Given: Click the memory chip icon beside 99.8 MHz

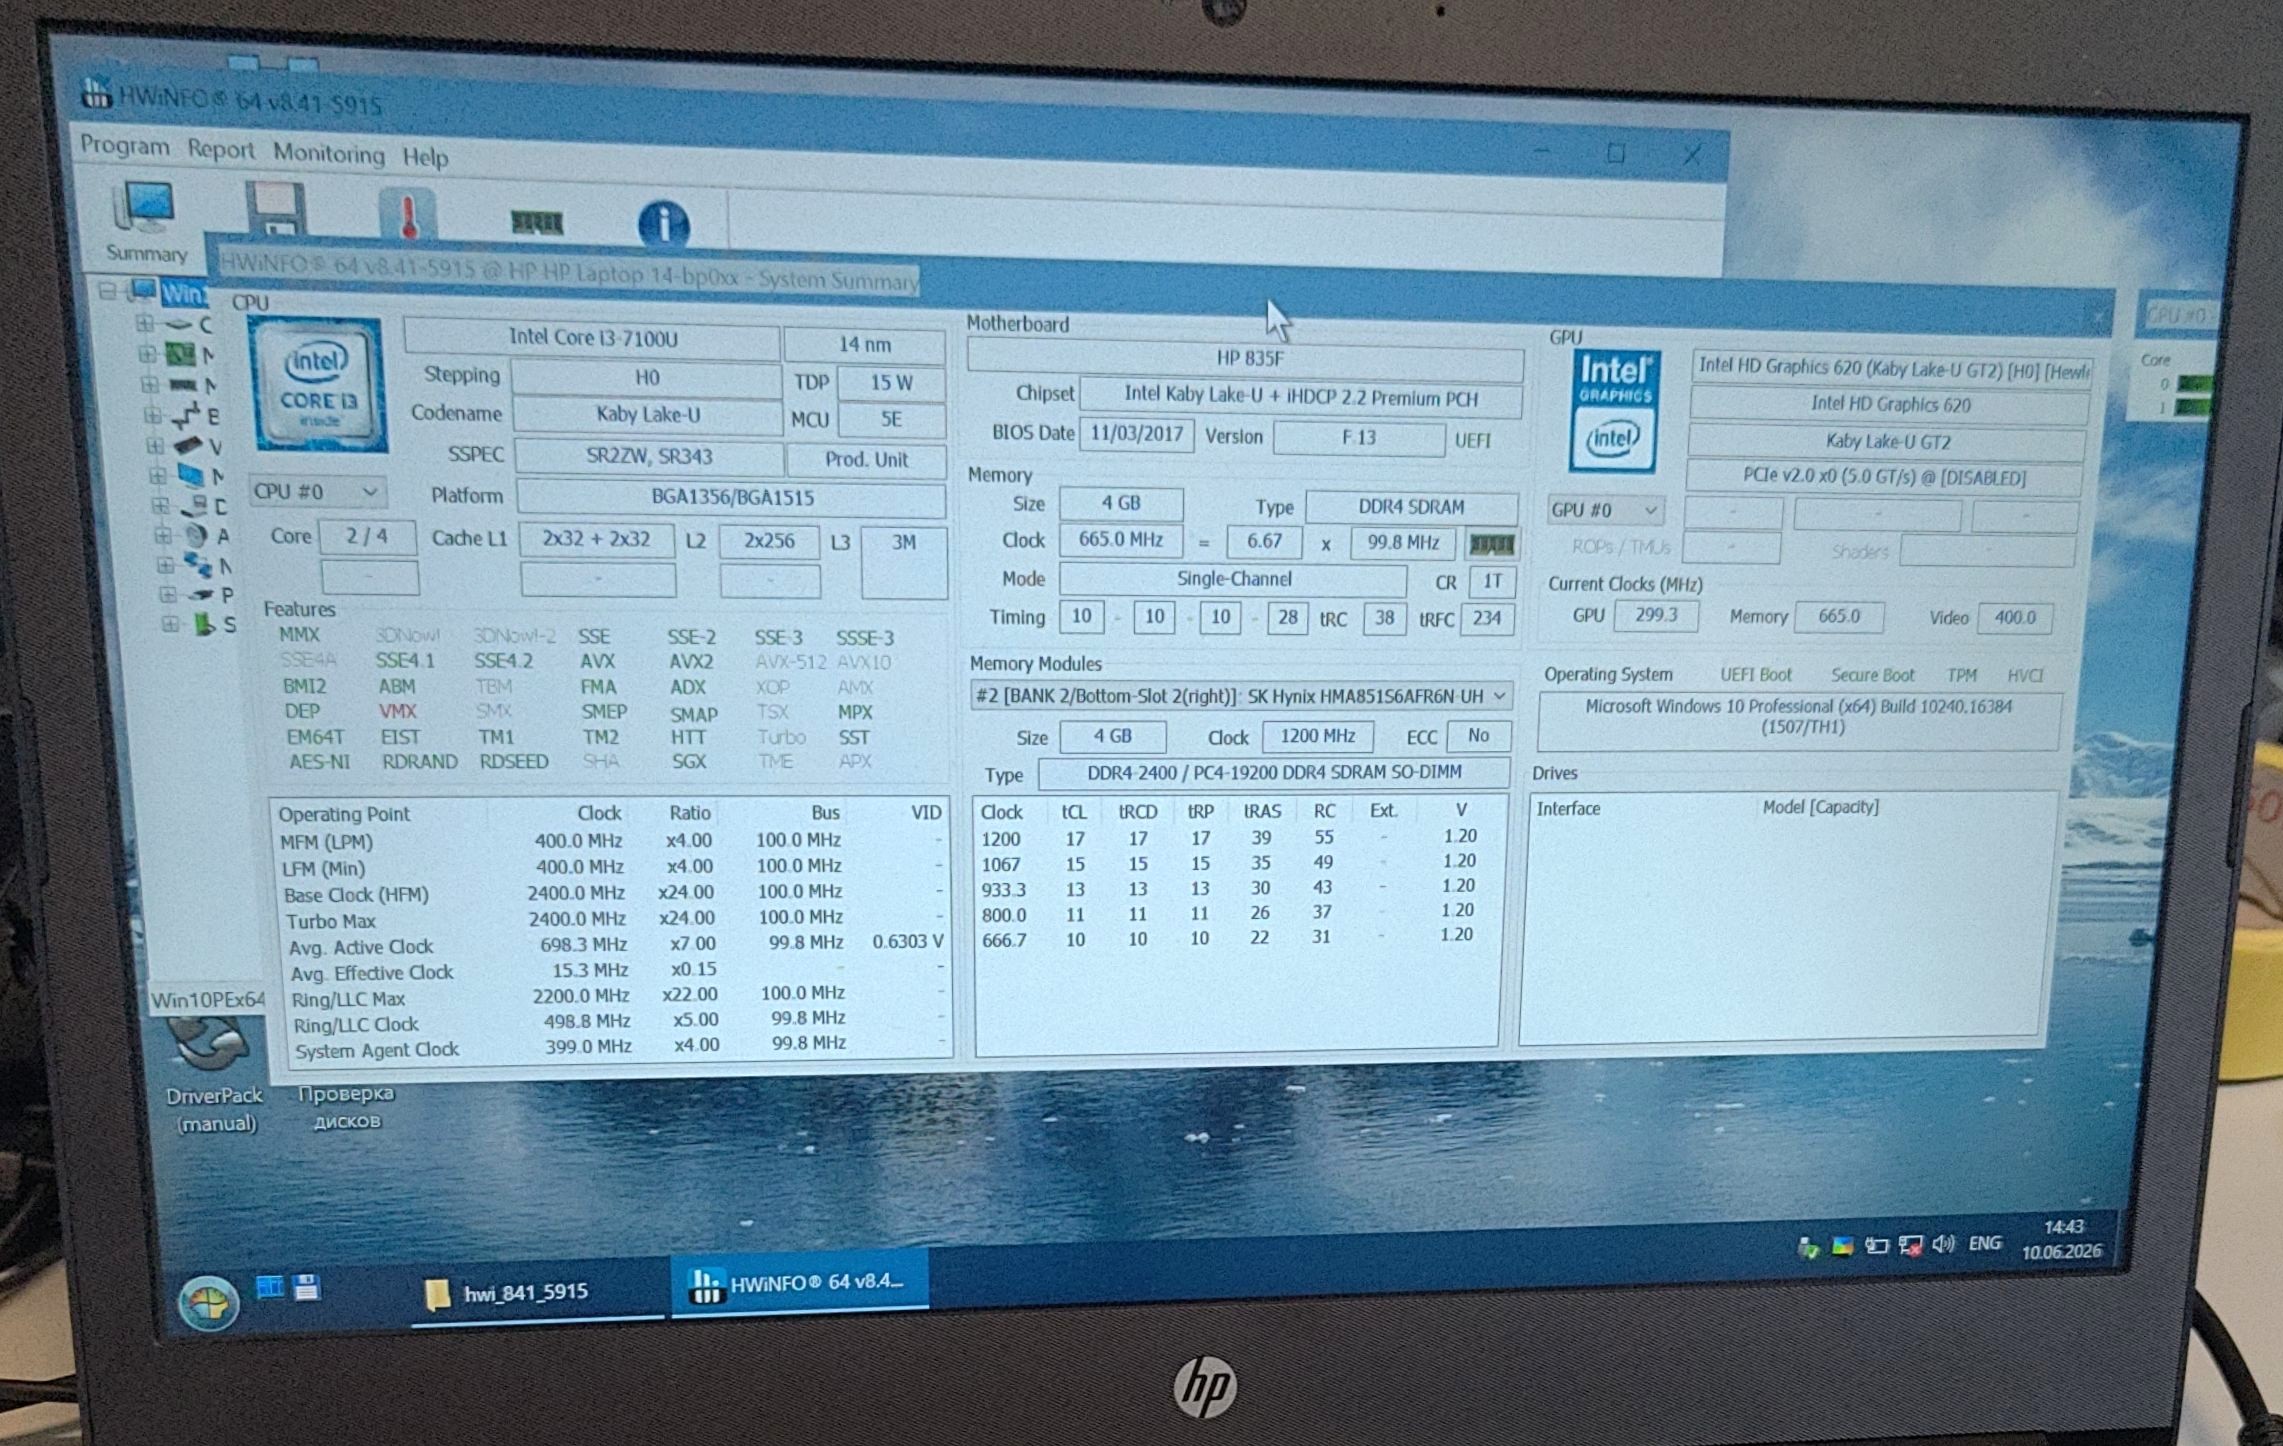Looking at the screenshot, I should 1491,545.
